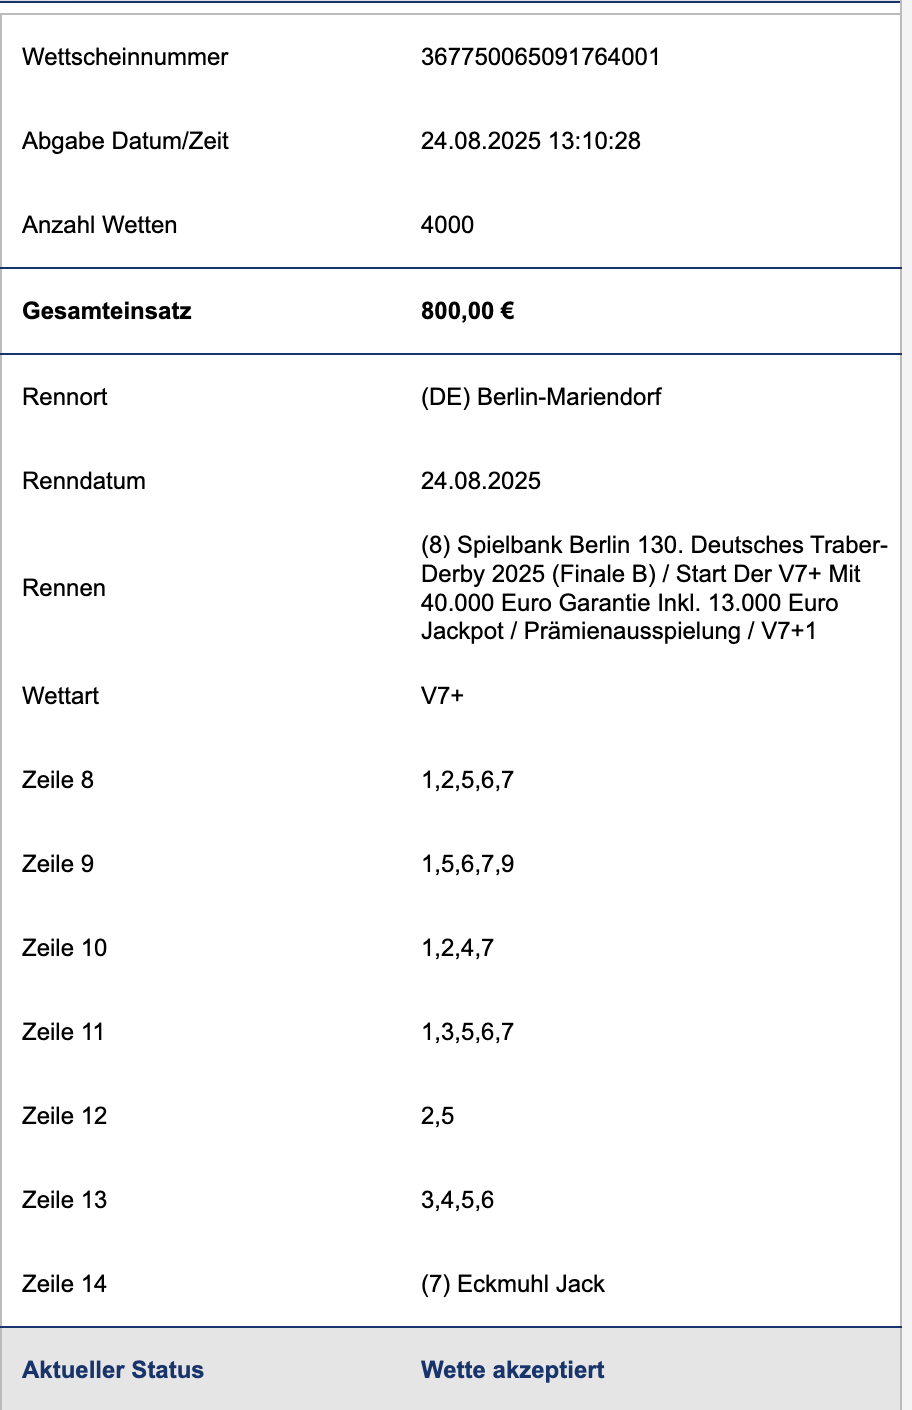Click the bold Gesamteinsatz label
Image resolution: width=912 pixels, height=1410 pixels.
(107, 311)
